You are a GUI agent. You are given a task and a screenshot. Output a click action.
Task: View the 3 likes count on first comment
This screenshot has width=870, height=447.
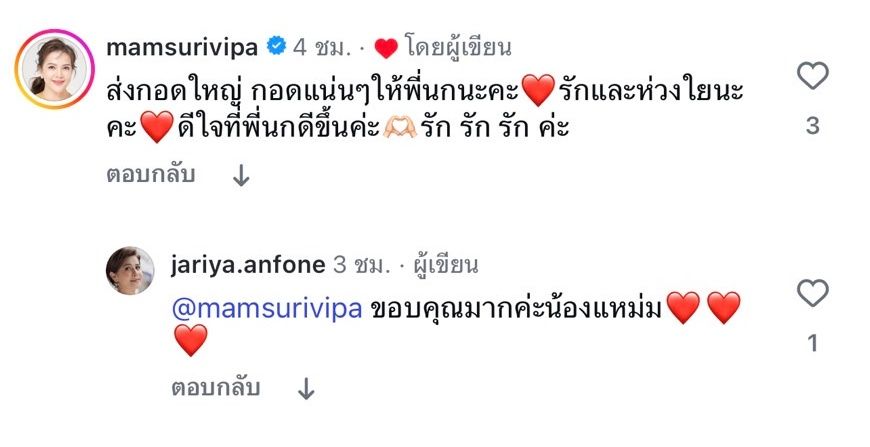point(812,126)
